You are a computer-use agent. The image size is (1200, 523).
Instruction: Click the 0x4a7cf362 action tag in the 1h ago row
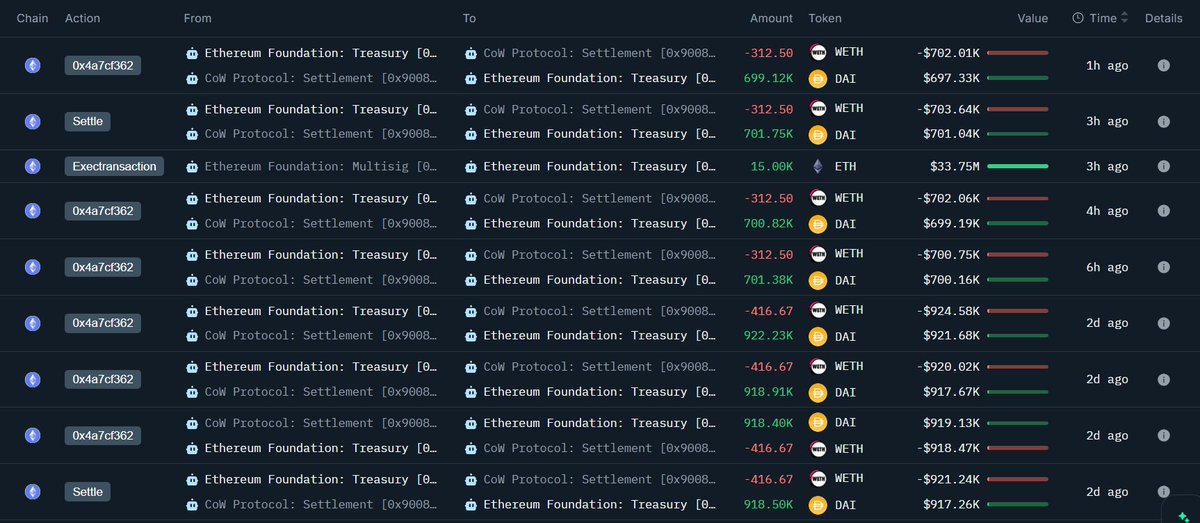[103, 65]
